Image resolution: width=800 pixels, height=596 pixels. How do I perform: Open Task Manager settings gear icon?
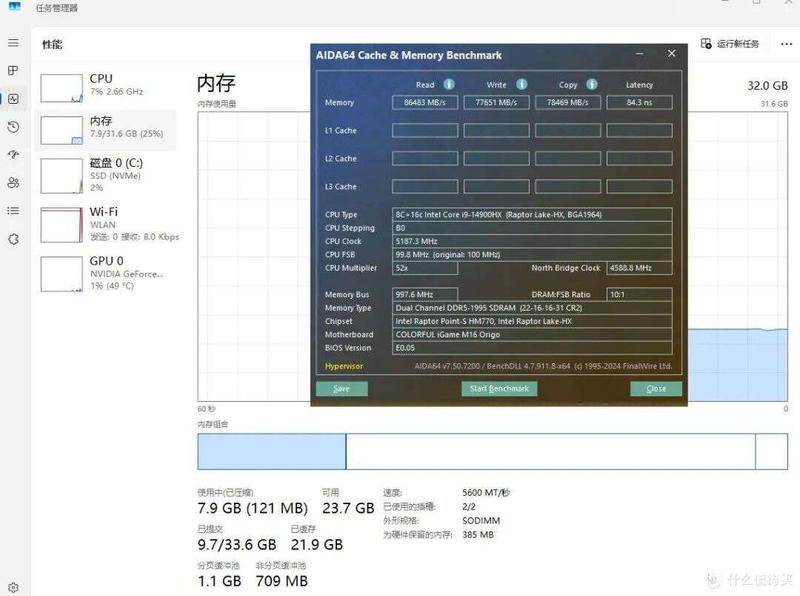point(13,588)
